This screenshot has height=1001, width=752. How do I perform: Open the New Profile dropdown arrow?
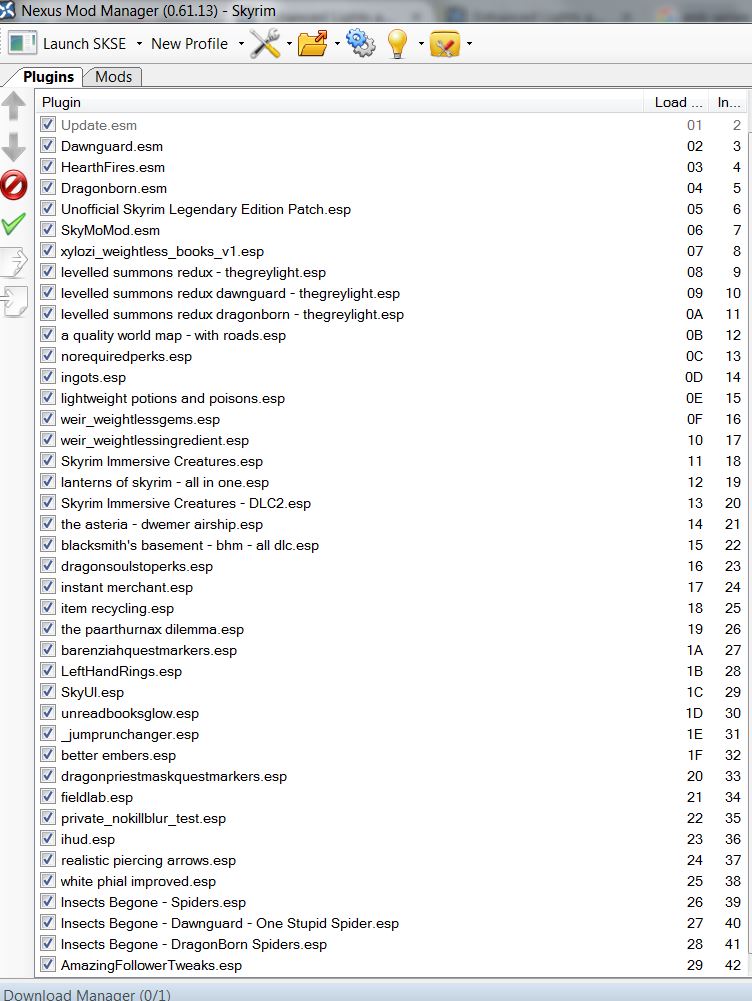tap(241, 44)
